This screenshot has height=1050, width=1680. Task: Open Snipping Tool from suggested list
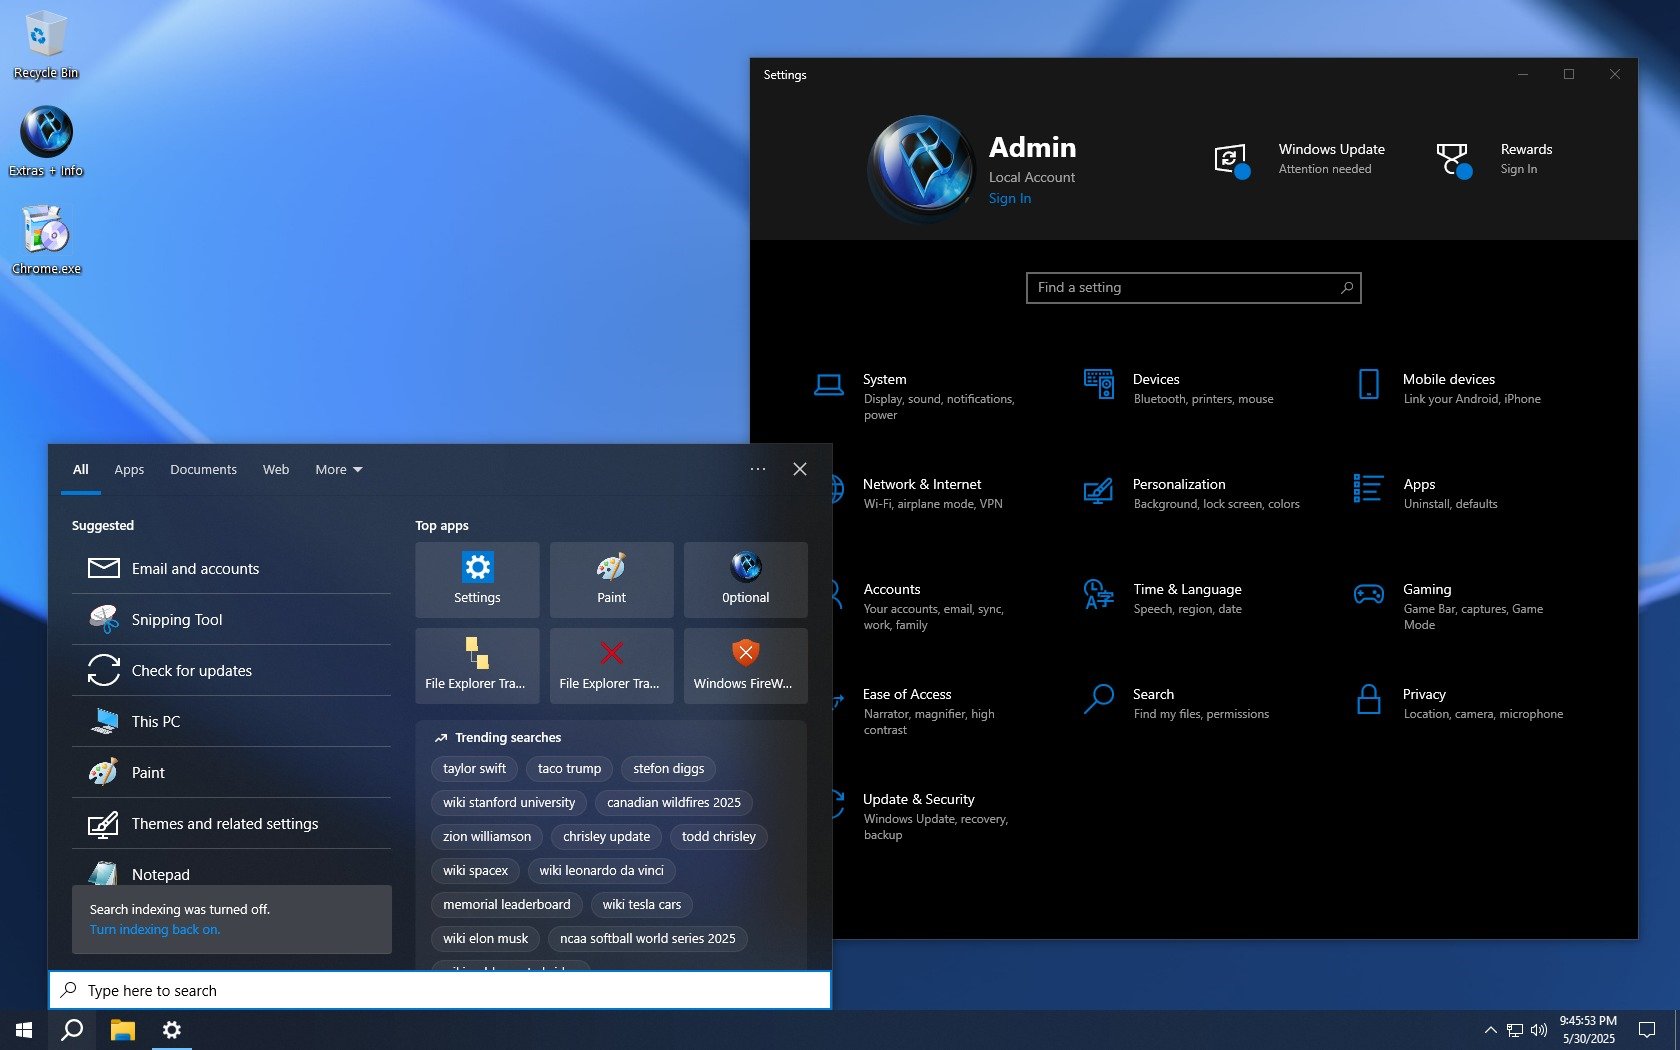click(177, 620)
